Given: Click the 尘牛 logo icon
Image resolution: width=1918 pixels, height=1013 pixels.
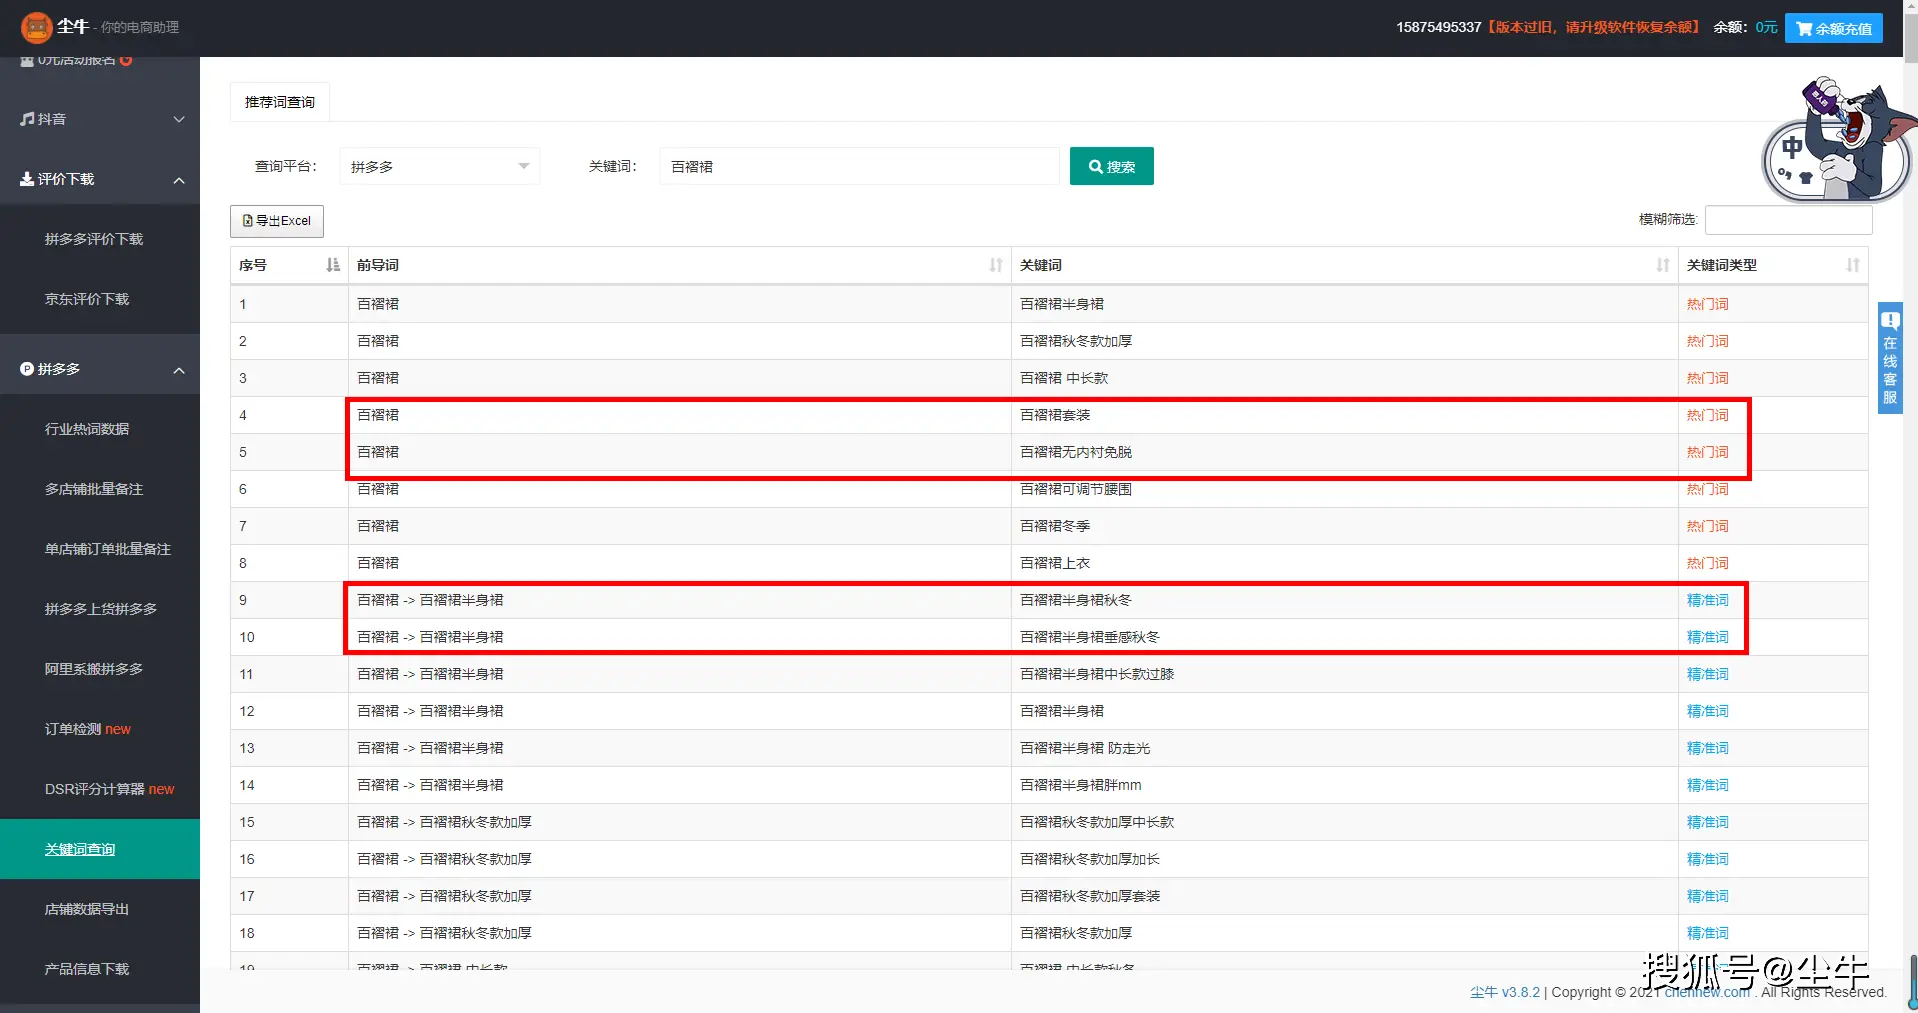Looking at the screenshot, I should coord(36,27).
